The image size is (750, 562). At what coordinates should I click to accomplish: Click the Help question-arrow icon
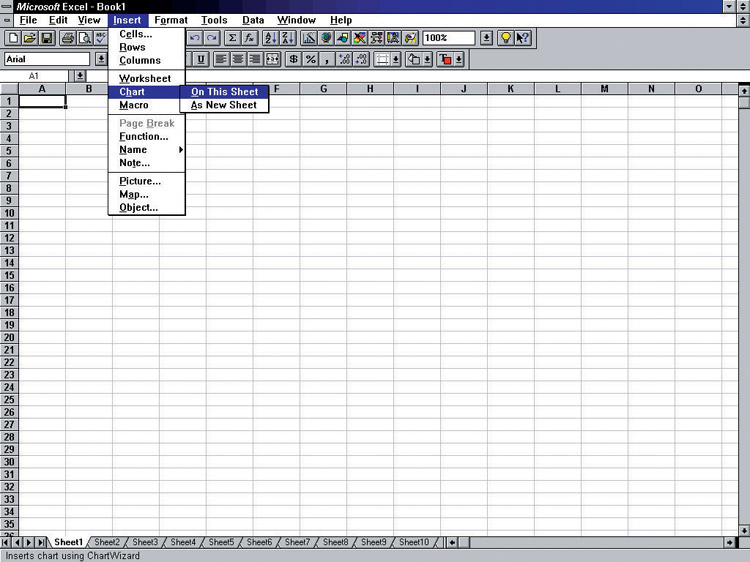click(522, 38)
